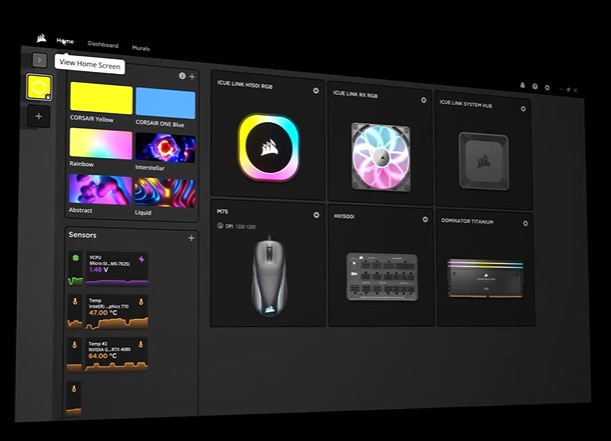Open gear settings on iCUE LINK H150i RGB card
Viewport: 611px width, 441px height.
316,90
